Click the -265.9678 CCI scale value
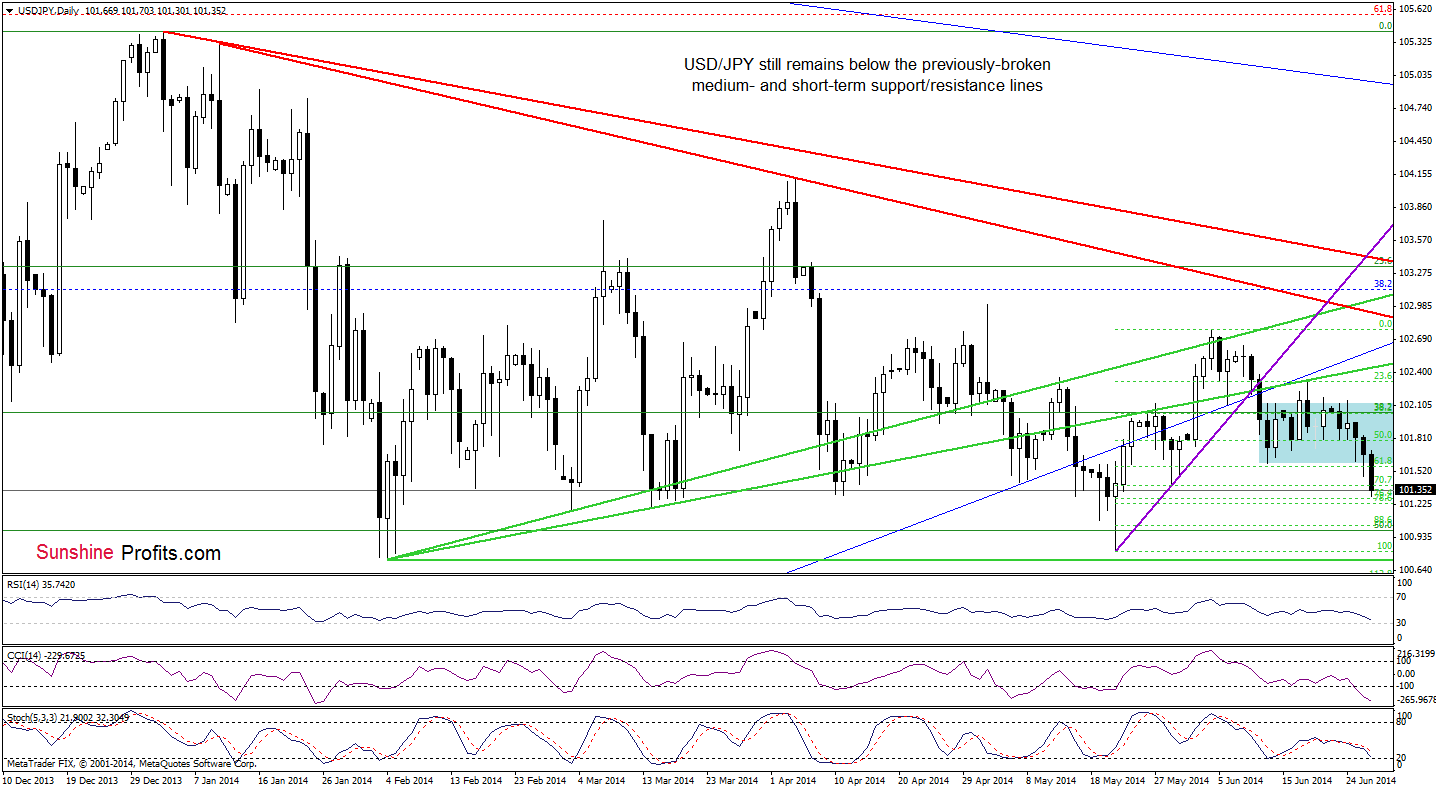The width and height of the screenshot is (1436, 789). point(1415,700)
